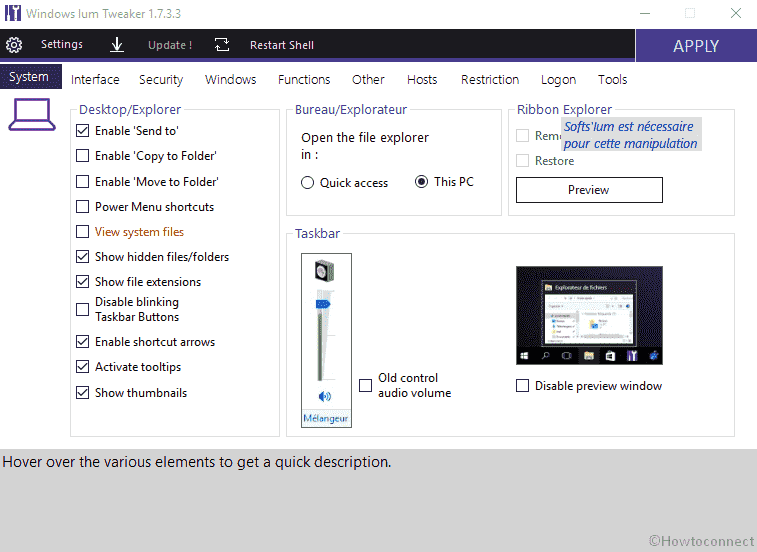Click the download arrow Update icon
The width and height of the screenshot is (757, 552).
(x=117, y=45)
